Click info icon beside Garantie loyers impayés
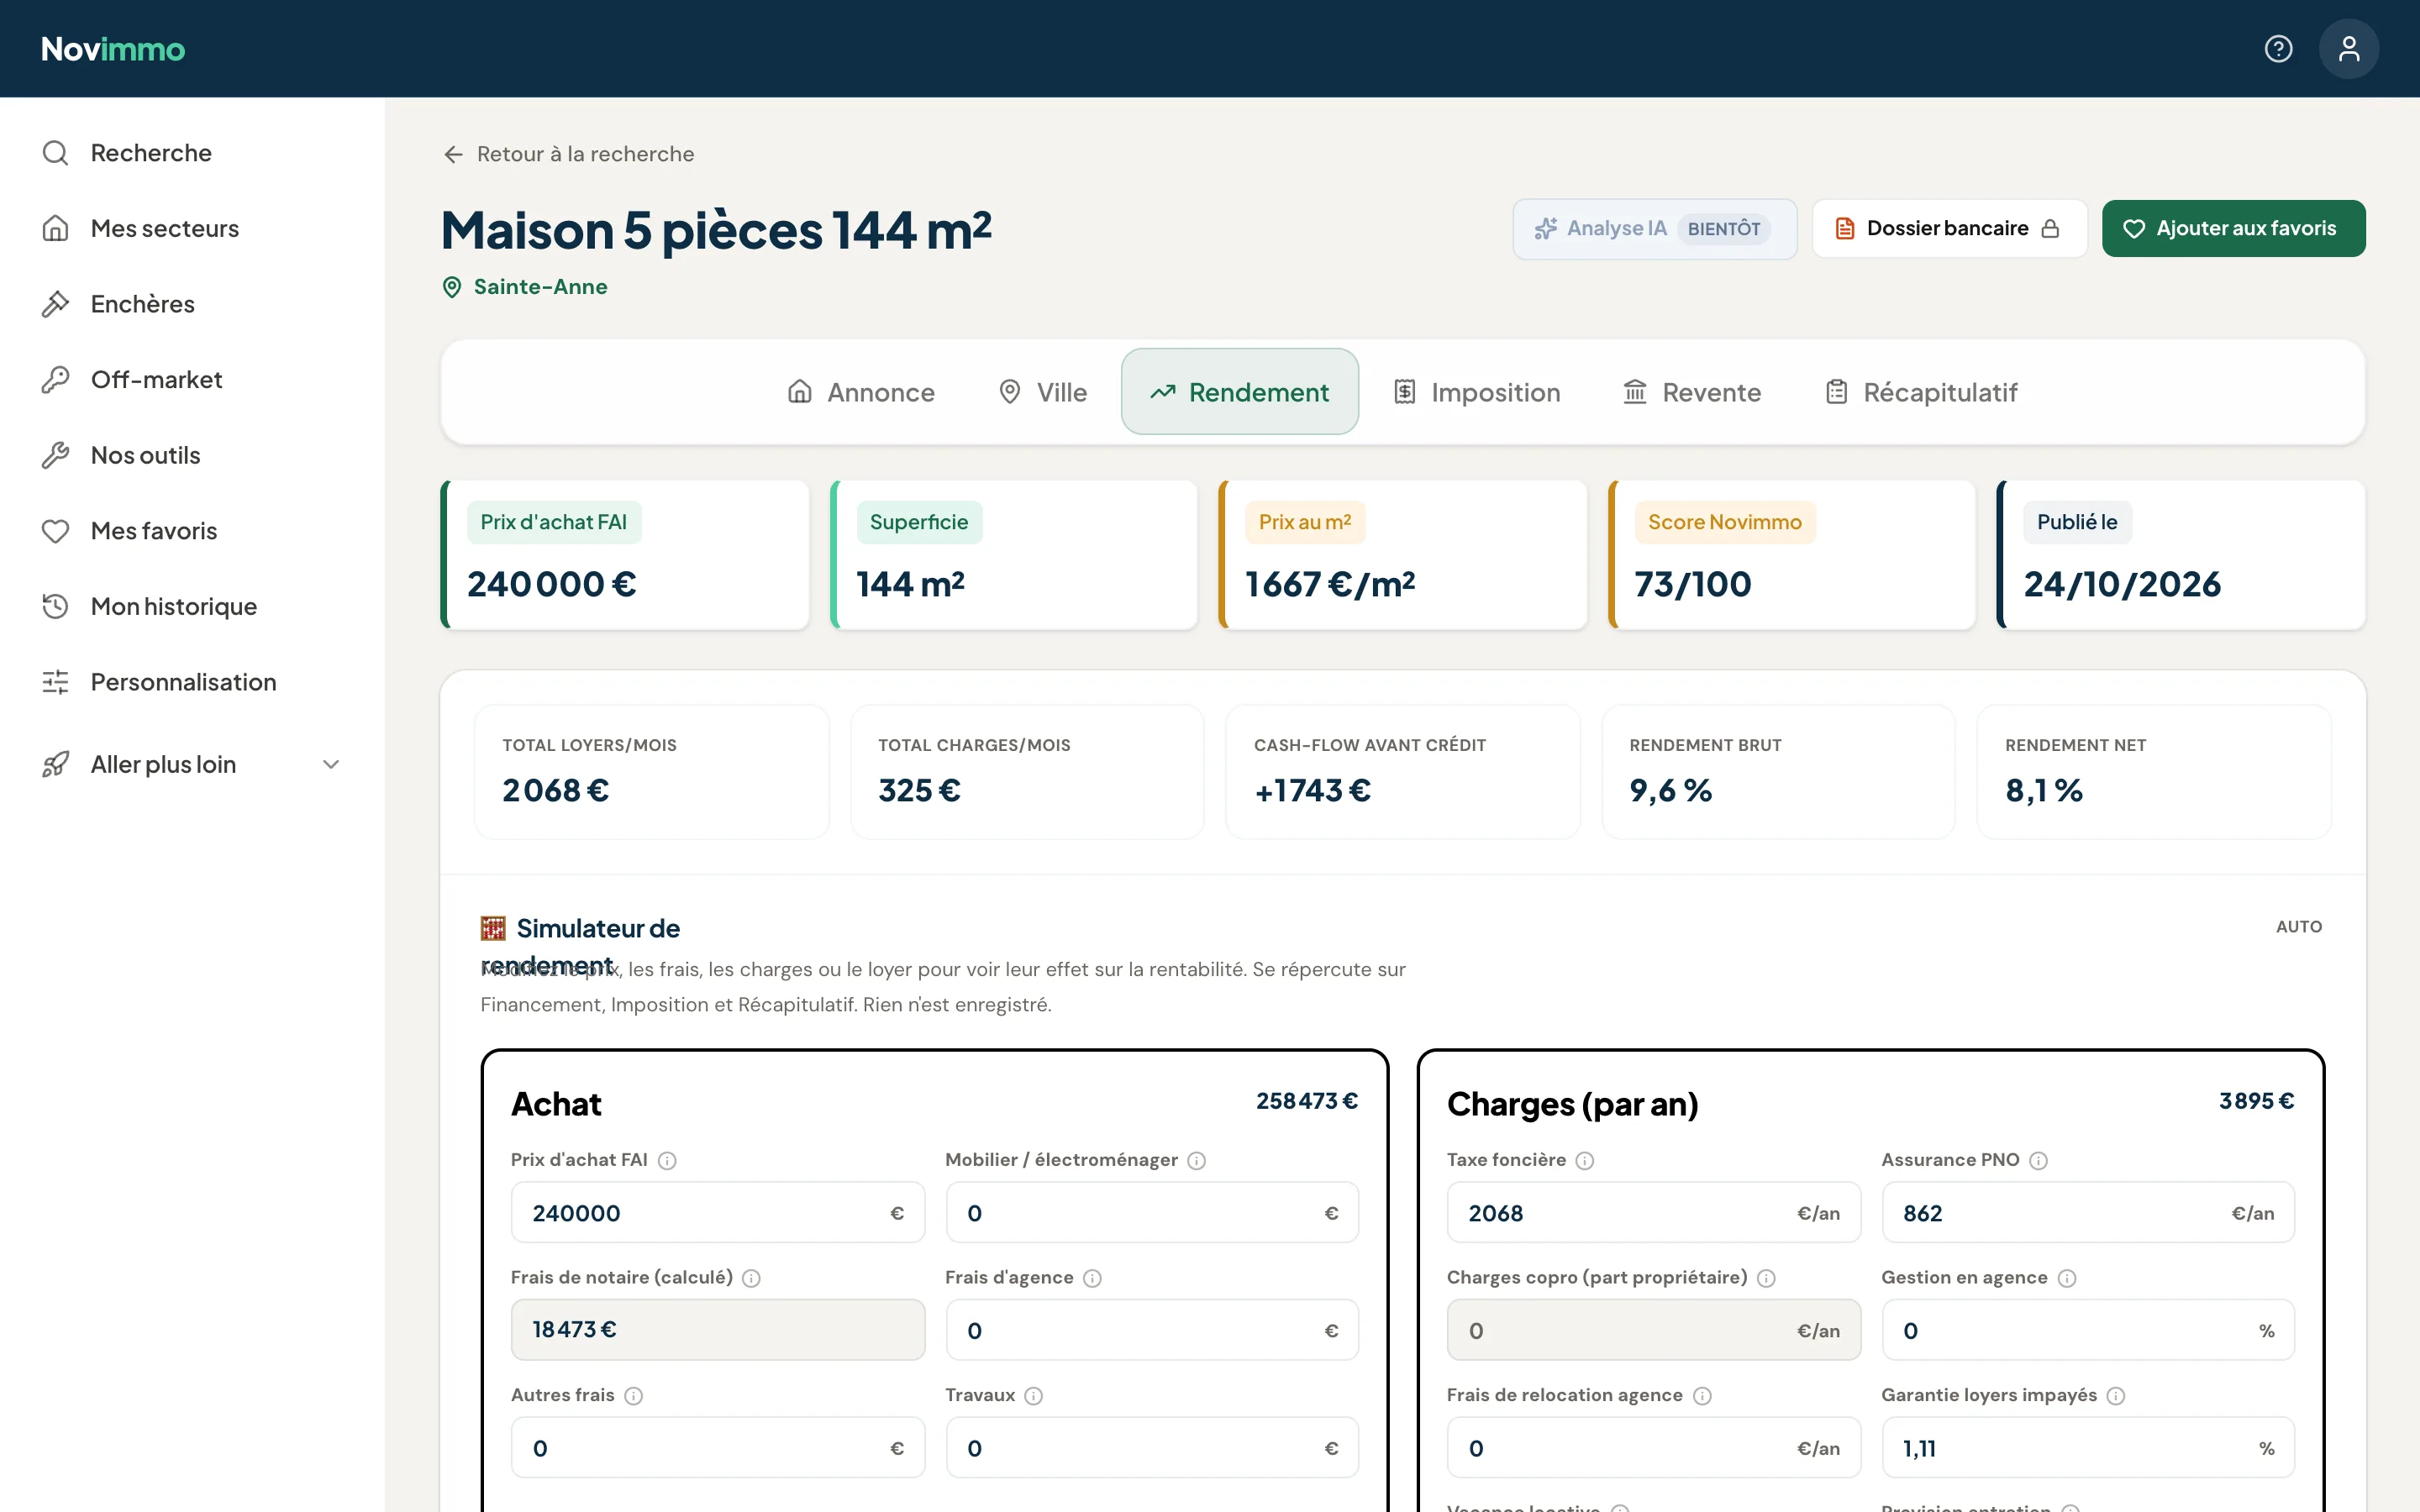This screenshot has width=2420, height=1512. 2116,1395
